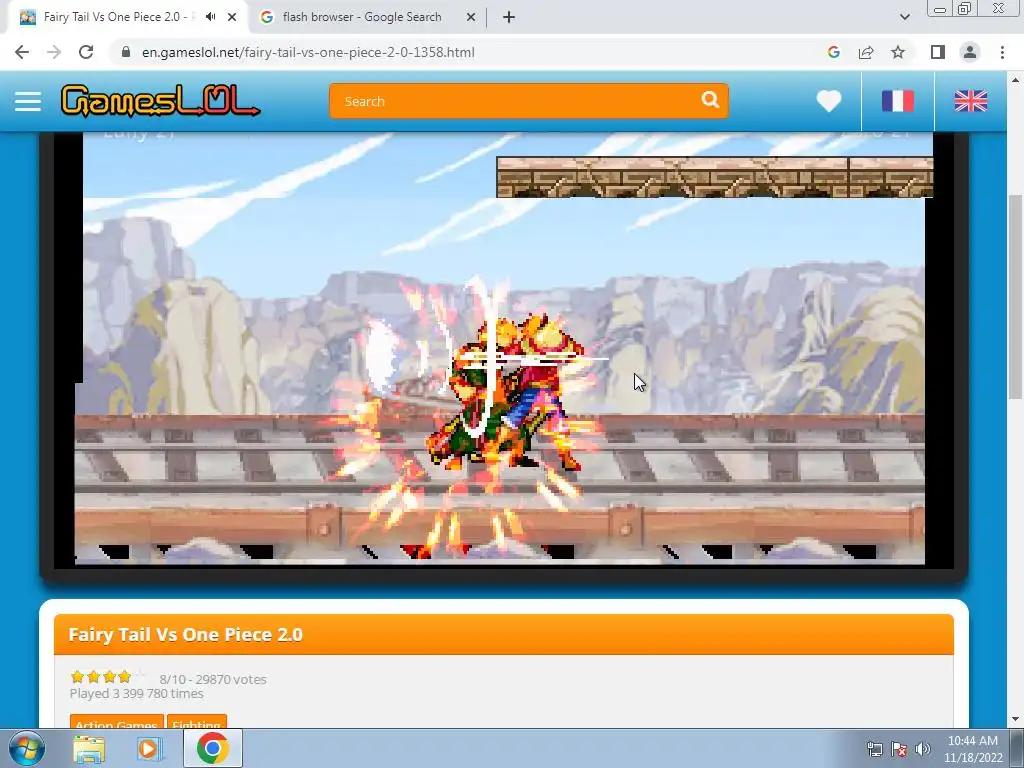Click the search magnifier icon
Image resolution: width=1024 pixels, height=768 pixels.
click(x=710, y=100)
